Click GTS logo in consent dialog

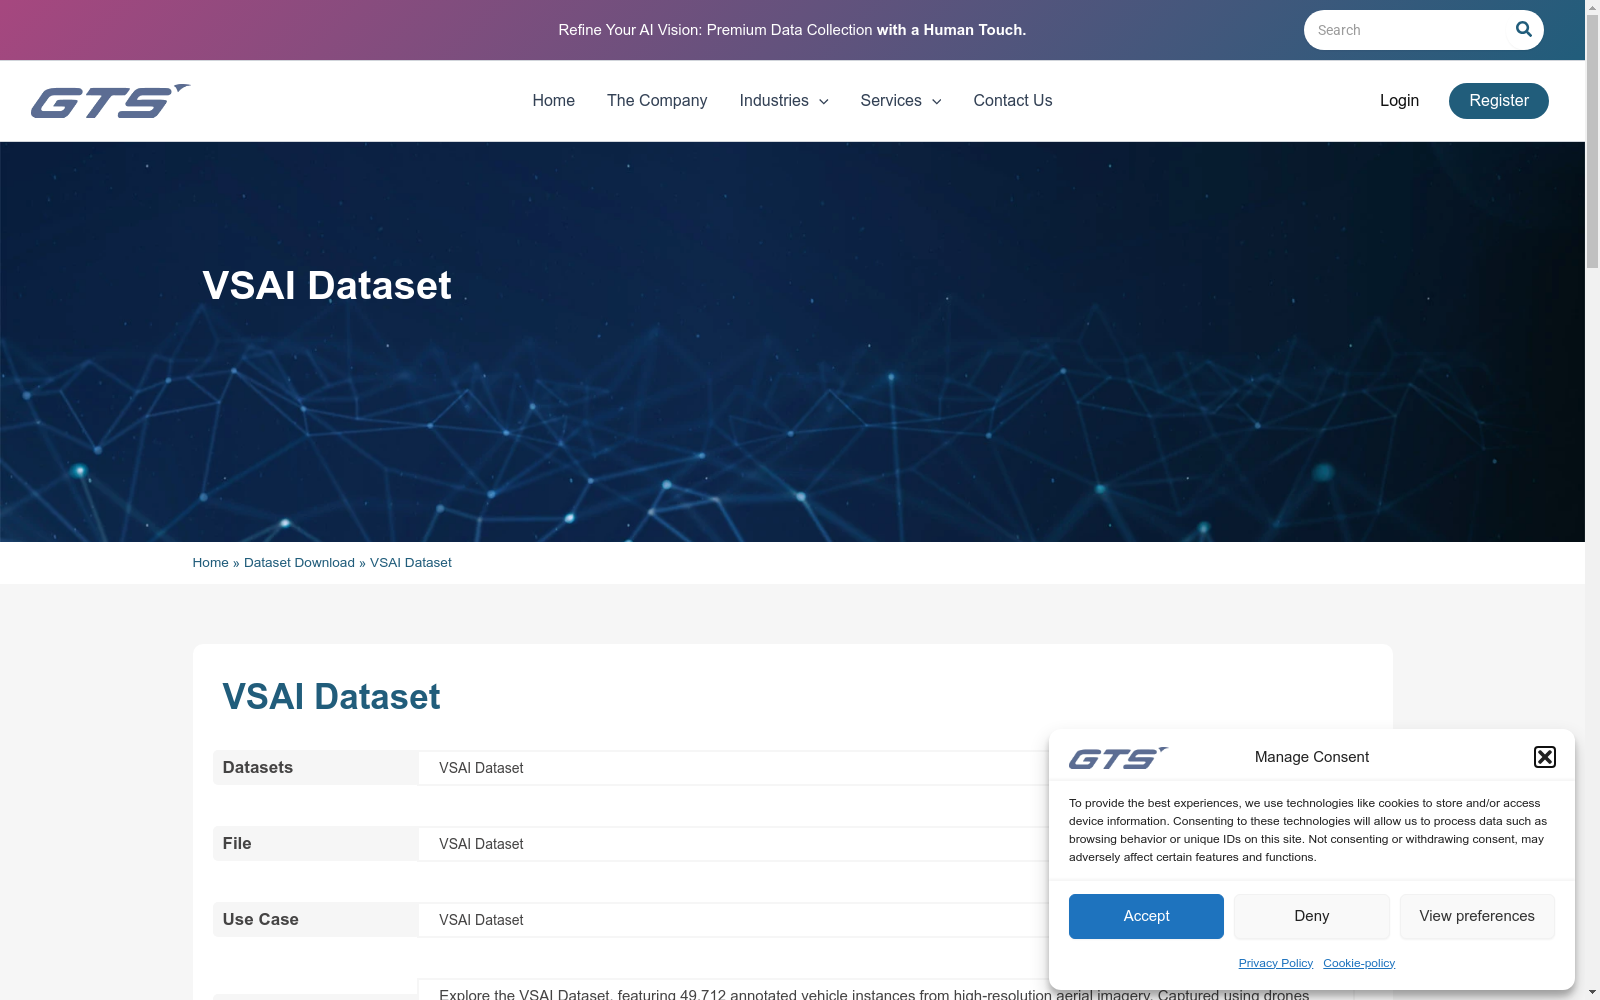1118,758
